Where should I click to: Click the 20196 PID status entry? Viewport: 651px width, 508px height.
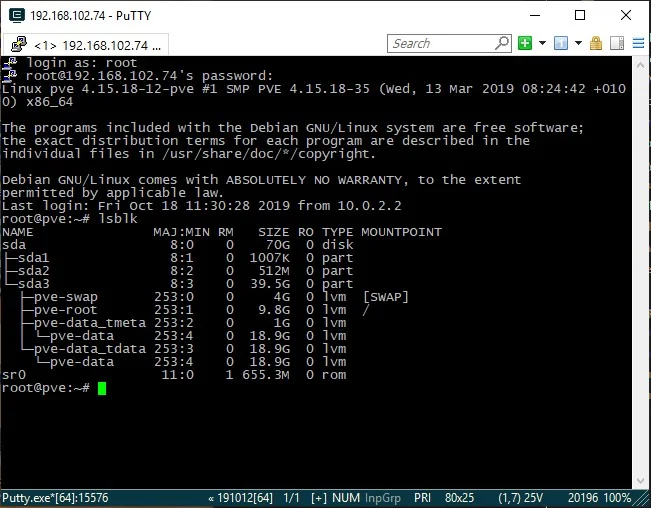tap(583, 498)
